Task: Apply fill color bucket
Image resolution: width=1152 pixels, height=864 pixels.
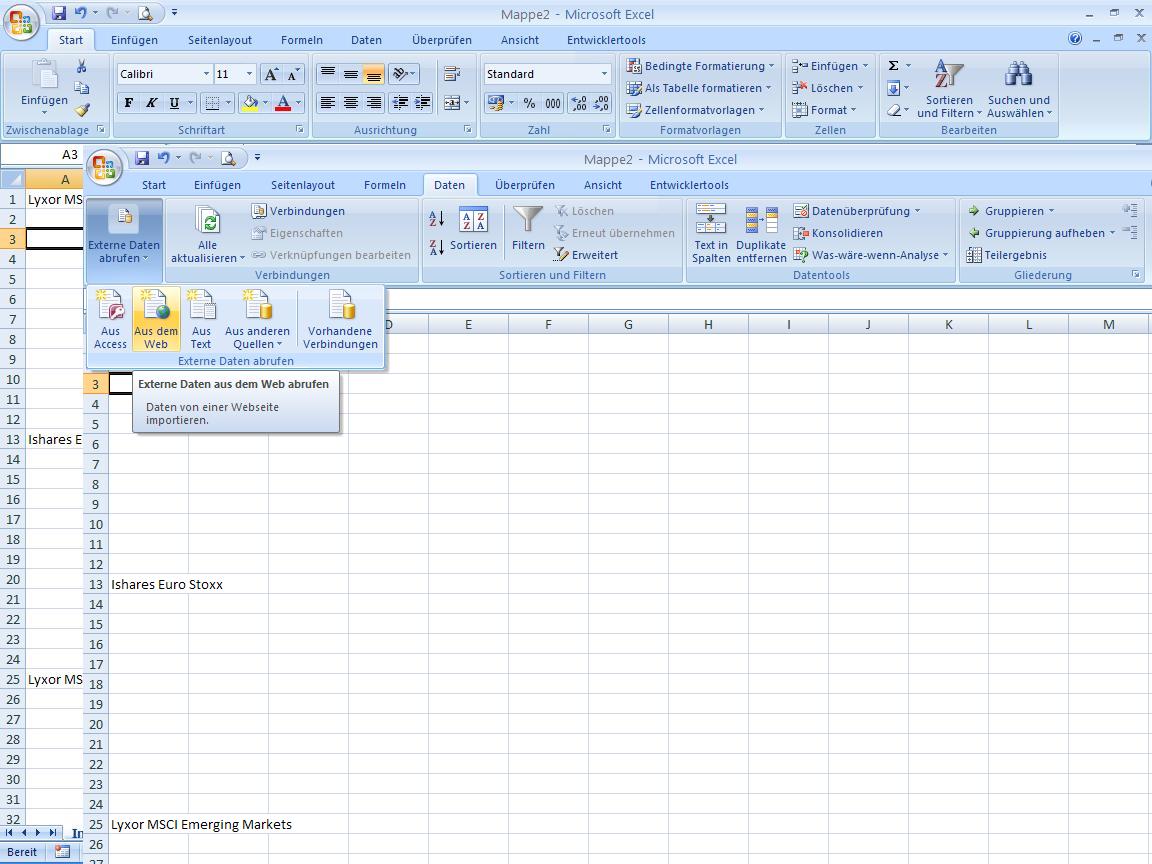Action: tap(250, 103)
